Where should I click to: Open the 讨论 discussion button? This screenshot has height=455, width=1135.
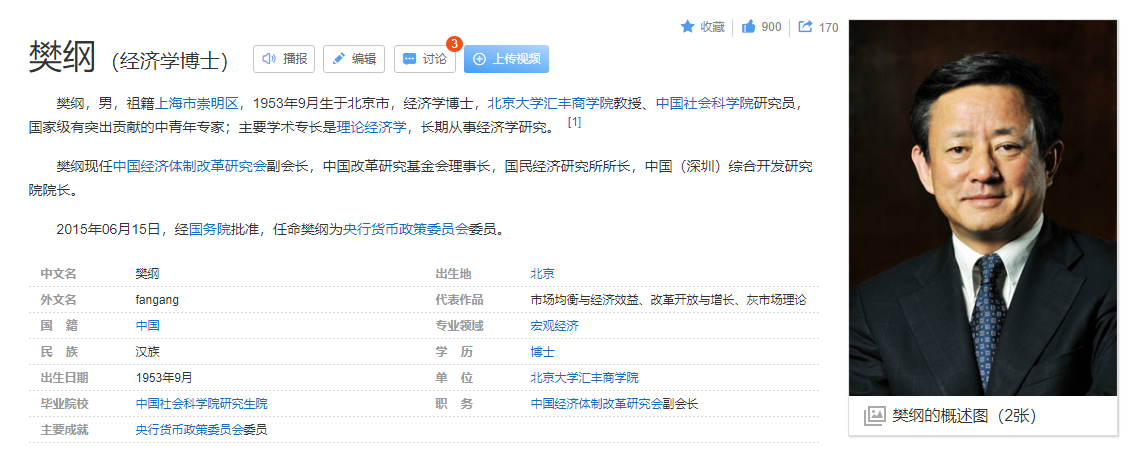click(424, 59)
